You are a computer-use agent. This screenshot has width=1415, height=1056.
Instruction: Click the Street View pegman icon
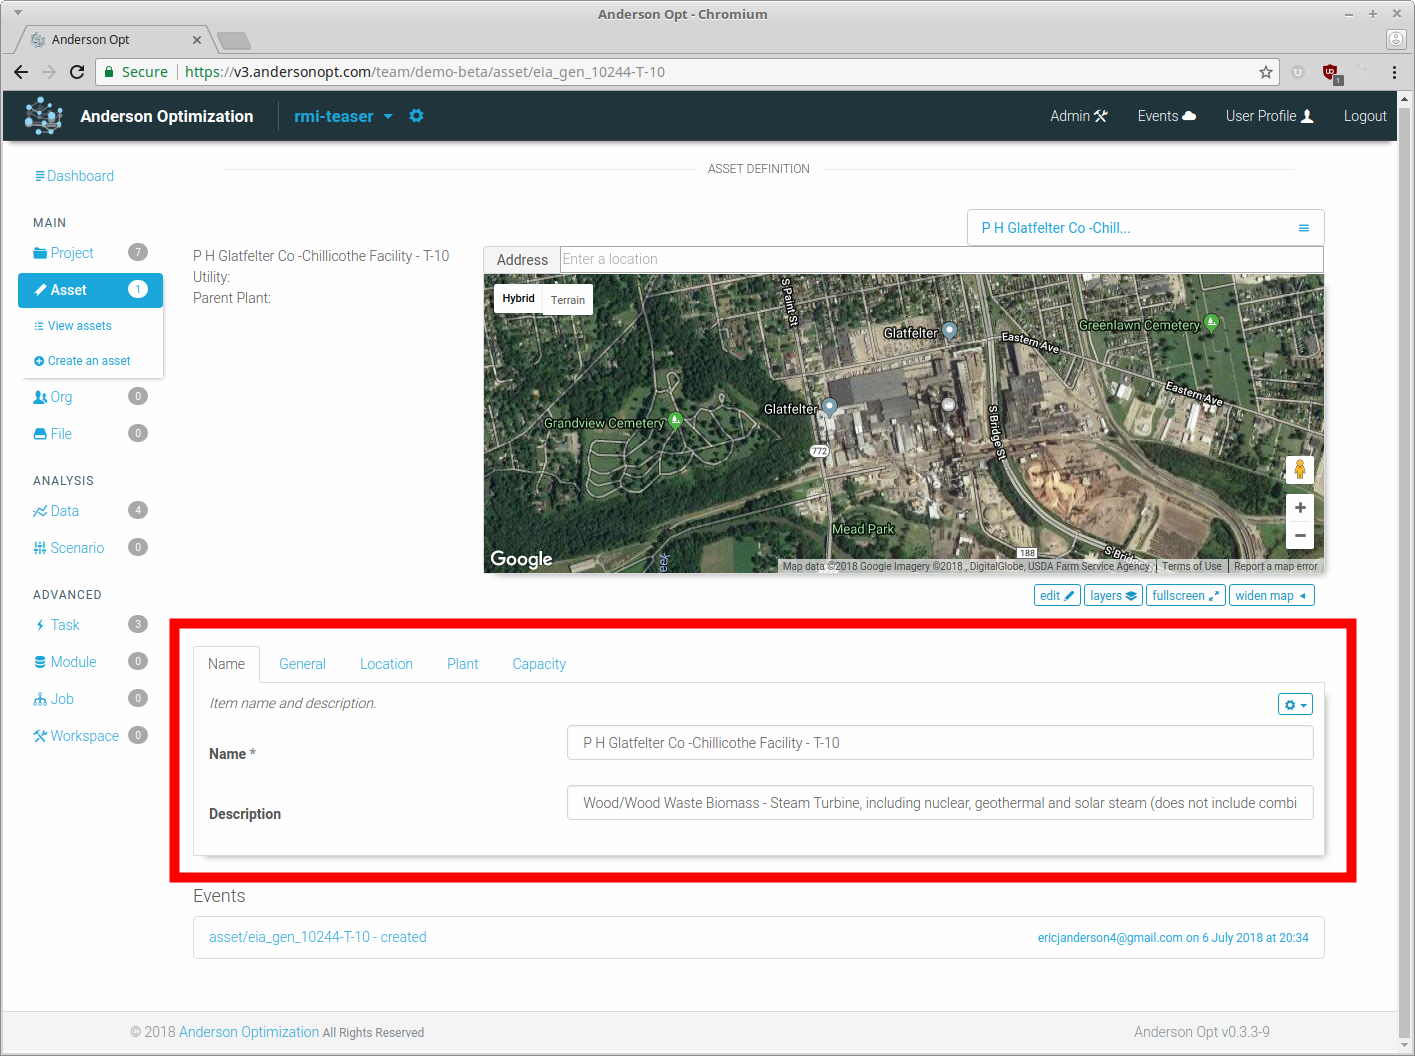[1299, 469]
